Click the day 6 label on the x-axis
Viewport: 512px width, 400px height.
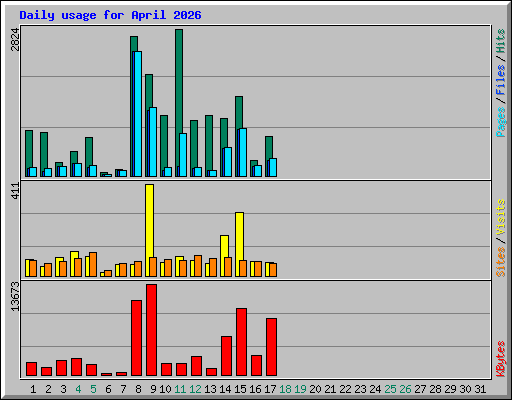tap(108, 389)
